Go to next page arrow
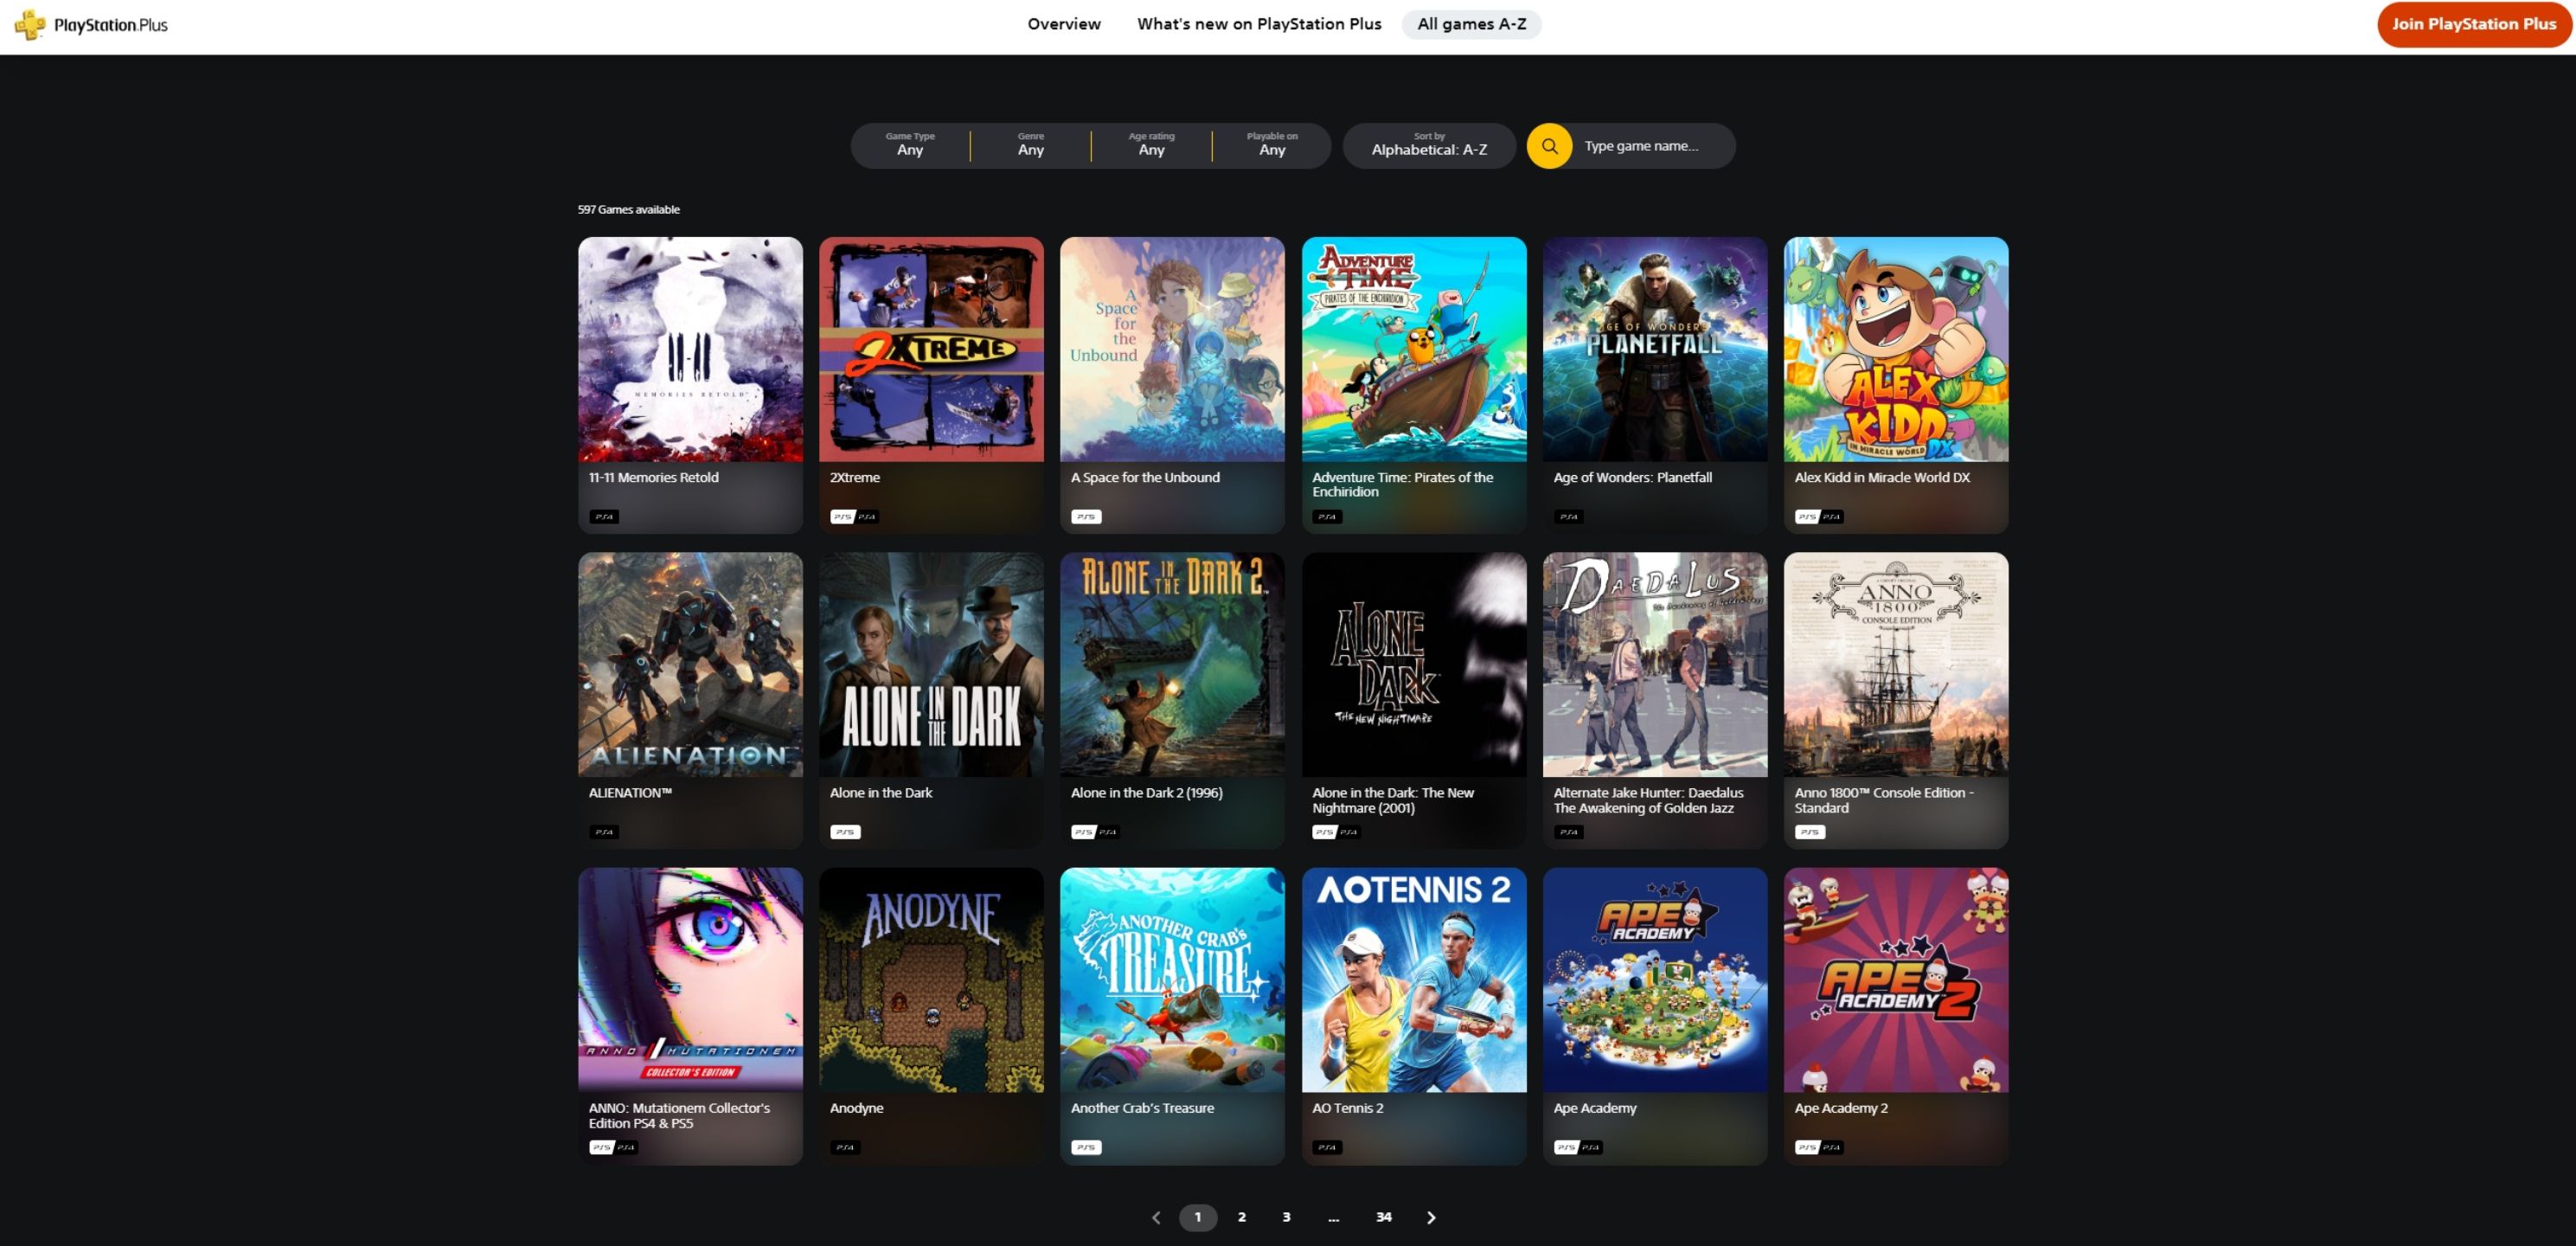Screen dimensions: 2576x1246 pos(1431,1217)
